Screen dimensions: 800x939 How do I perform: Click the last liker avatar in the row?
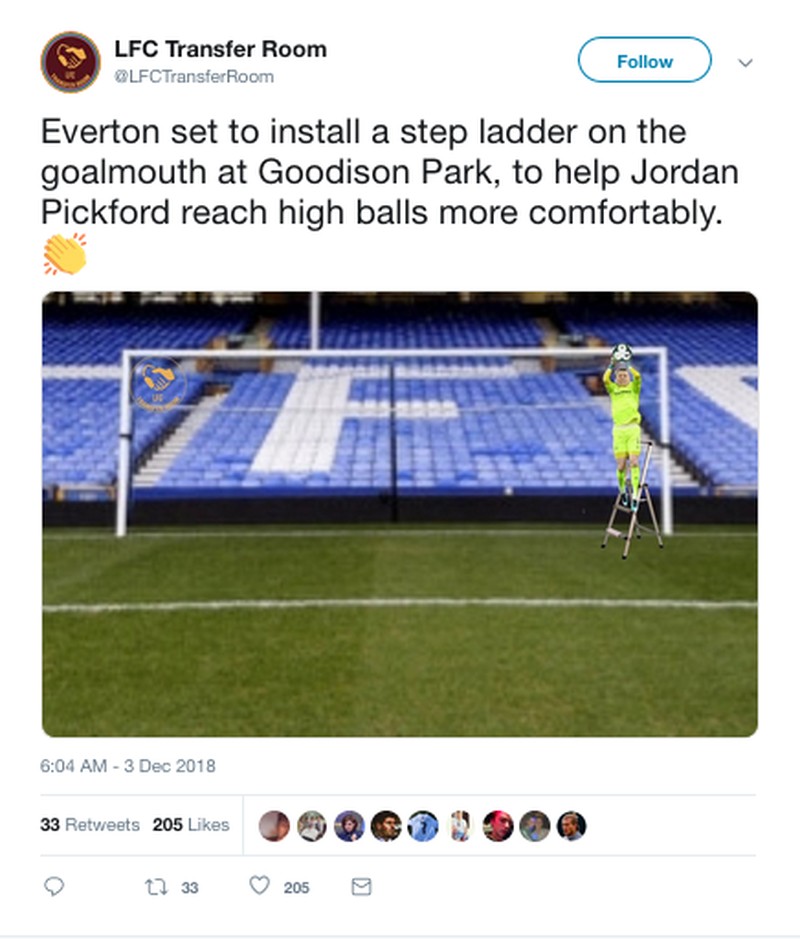(571, 826)
